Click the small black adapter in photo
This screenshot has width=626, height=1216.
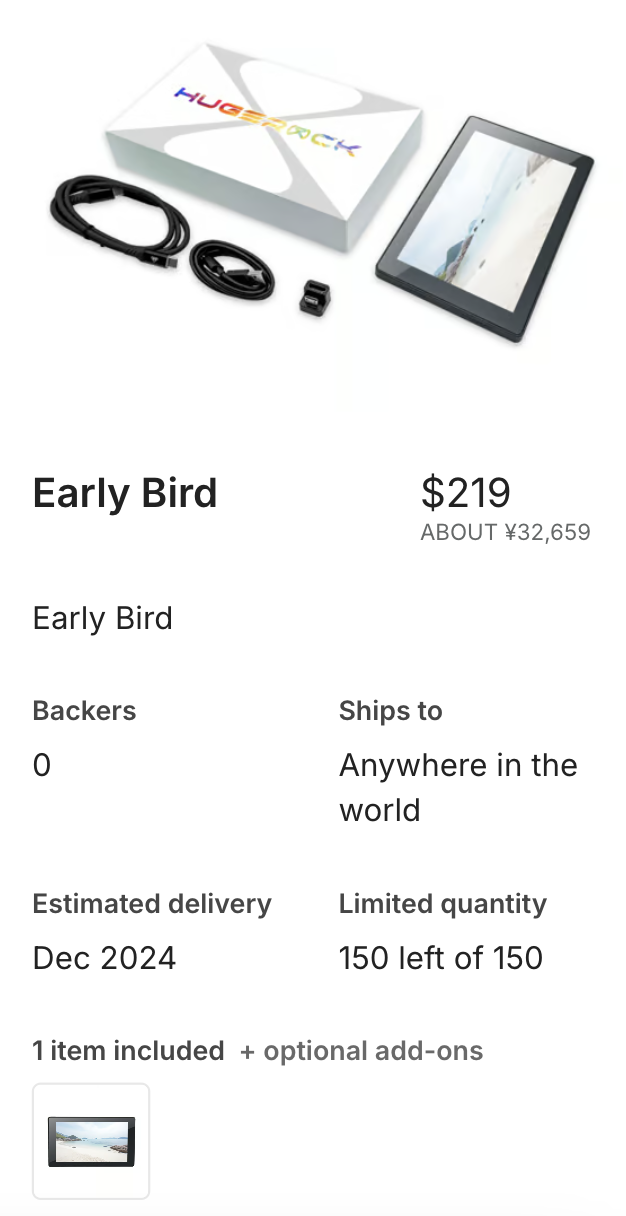pos(316,297)
